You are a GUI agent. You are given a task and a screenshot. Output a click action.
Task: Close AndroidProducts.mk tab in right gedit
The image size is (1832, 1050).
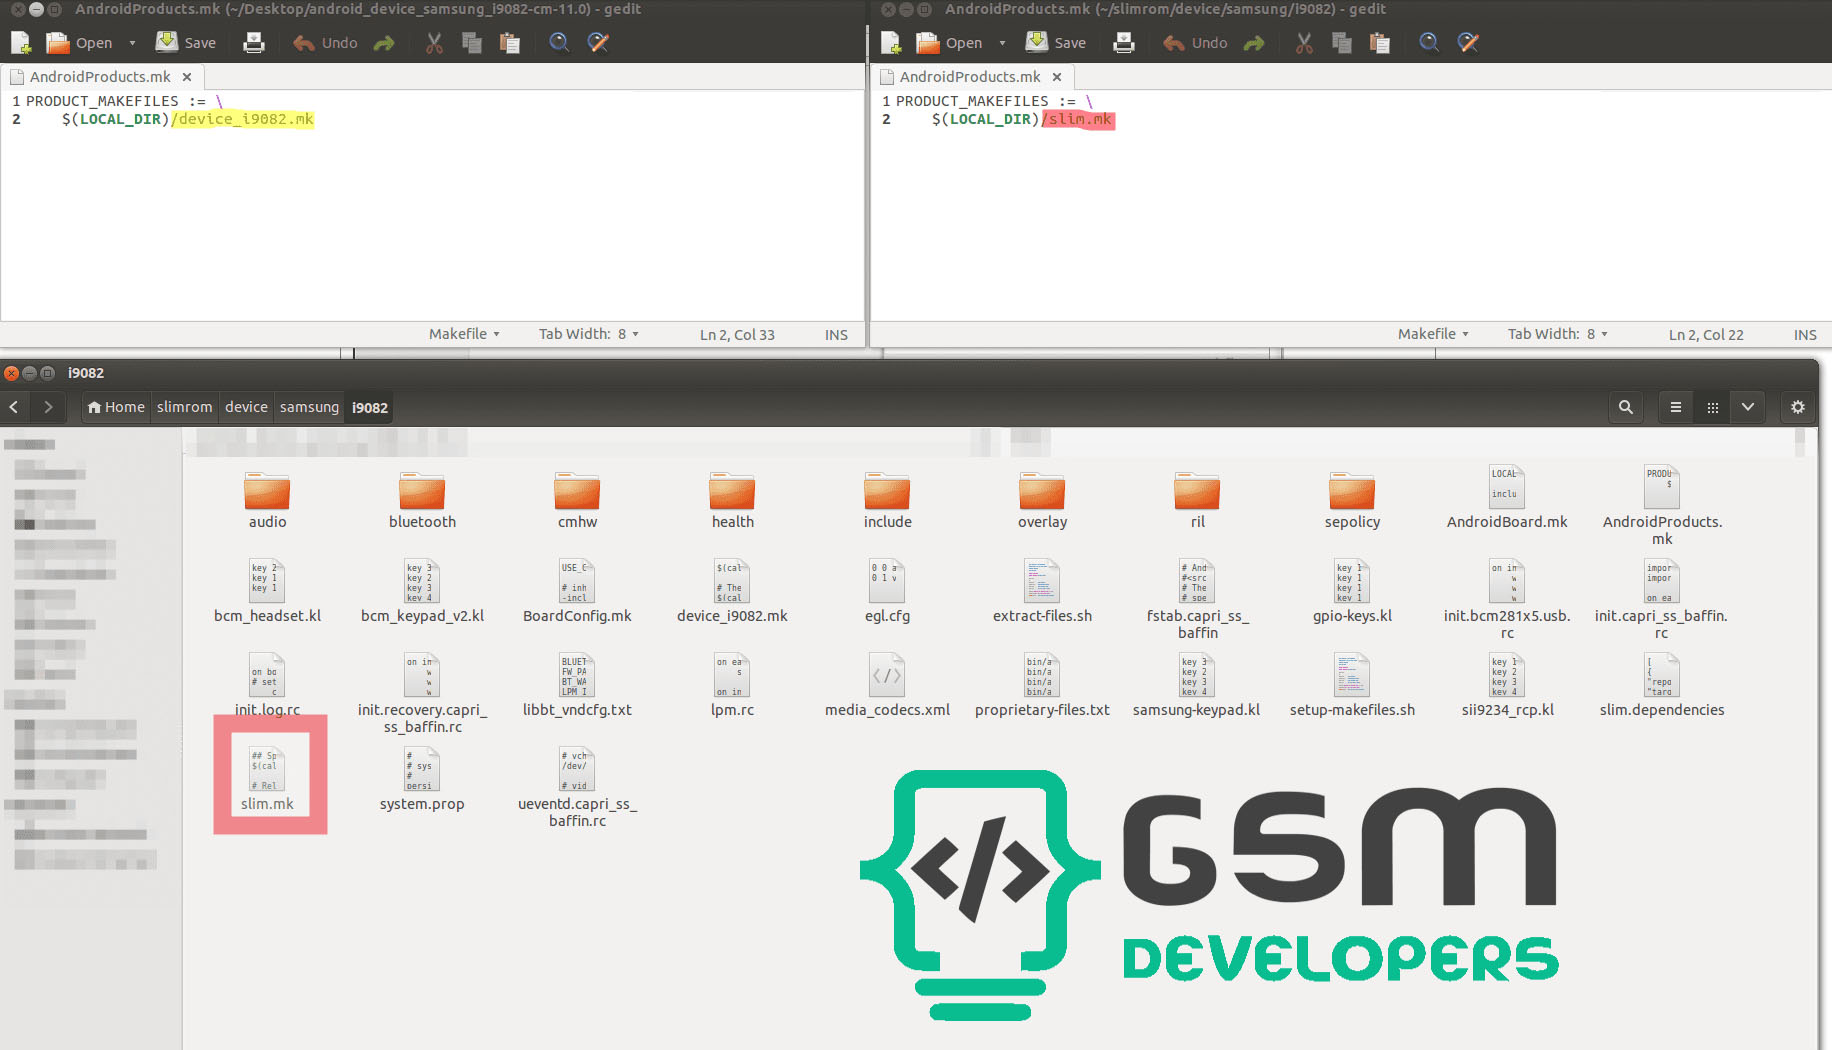(x=1057, y=77)
